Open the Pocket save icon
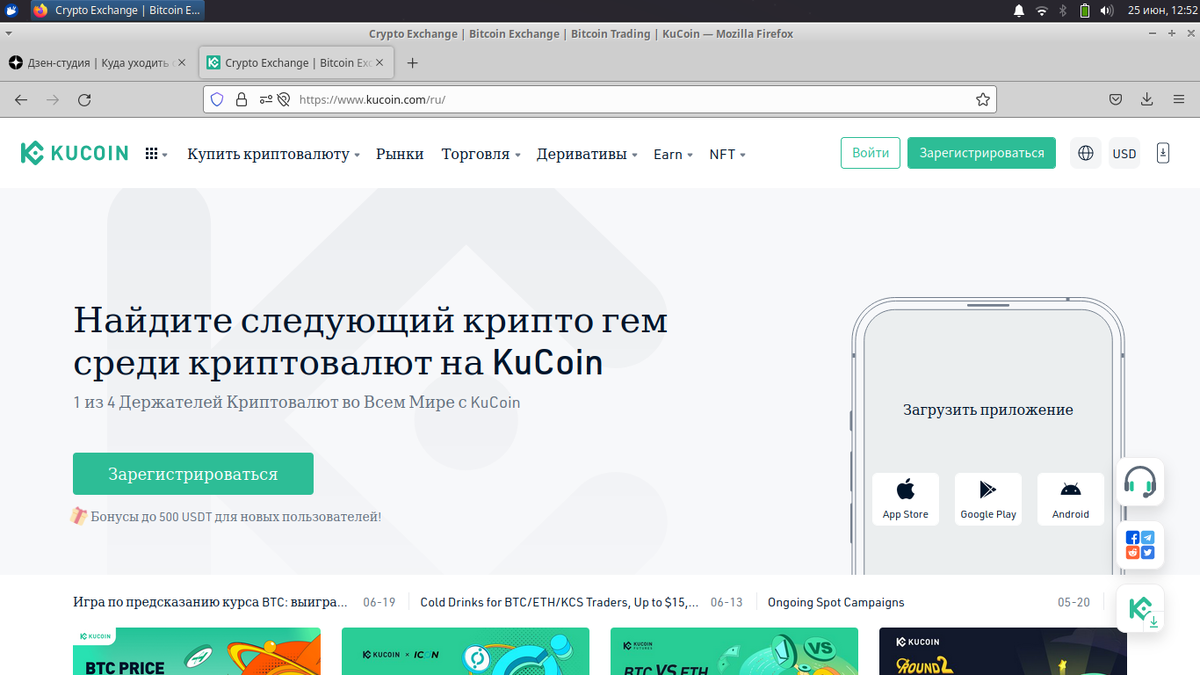 (x=1116, y=100)
